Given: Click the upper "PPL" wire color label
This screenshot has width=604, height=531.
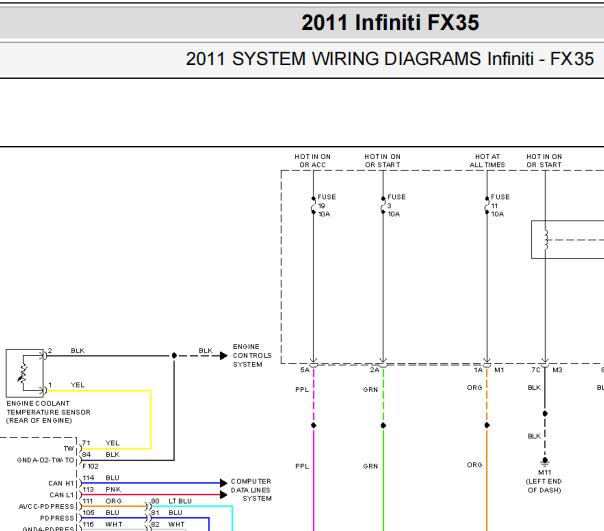Looking at the screenshot, I should 302,390.
